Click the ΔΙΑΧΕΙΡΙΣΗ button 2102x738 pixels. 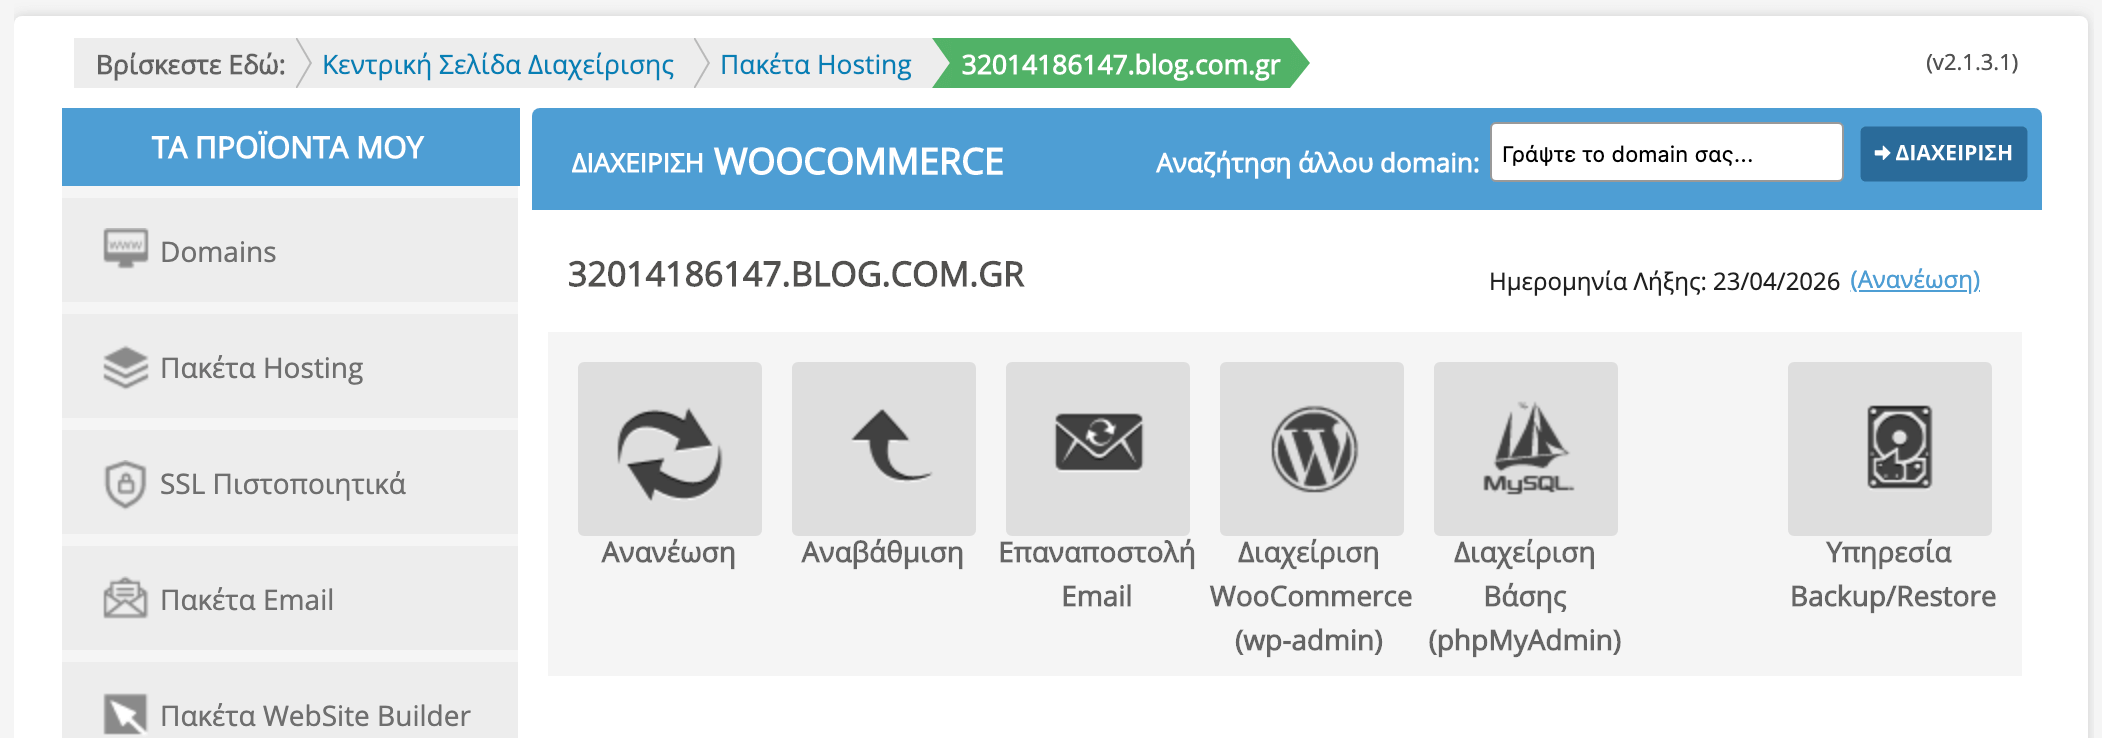(1943, 153)
